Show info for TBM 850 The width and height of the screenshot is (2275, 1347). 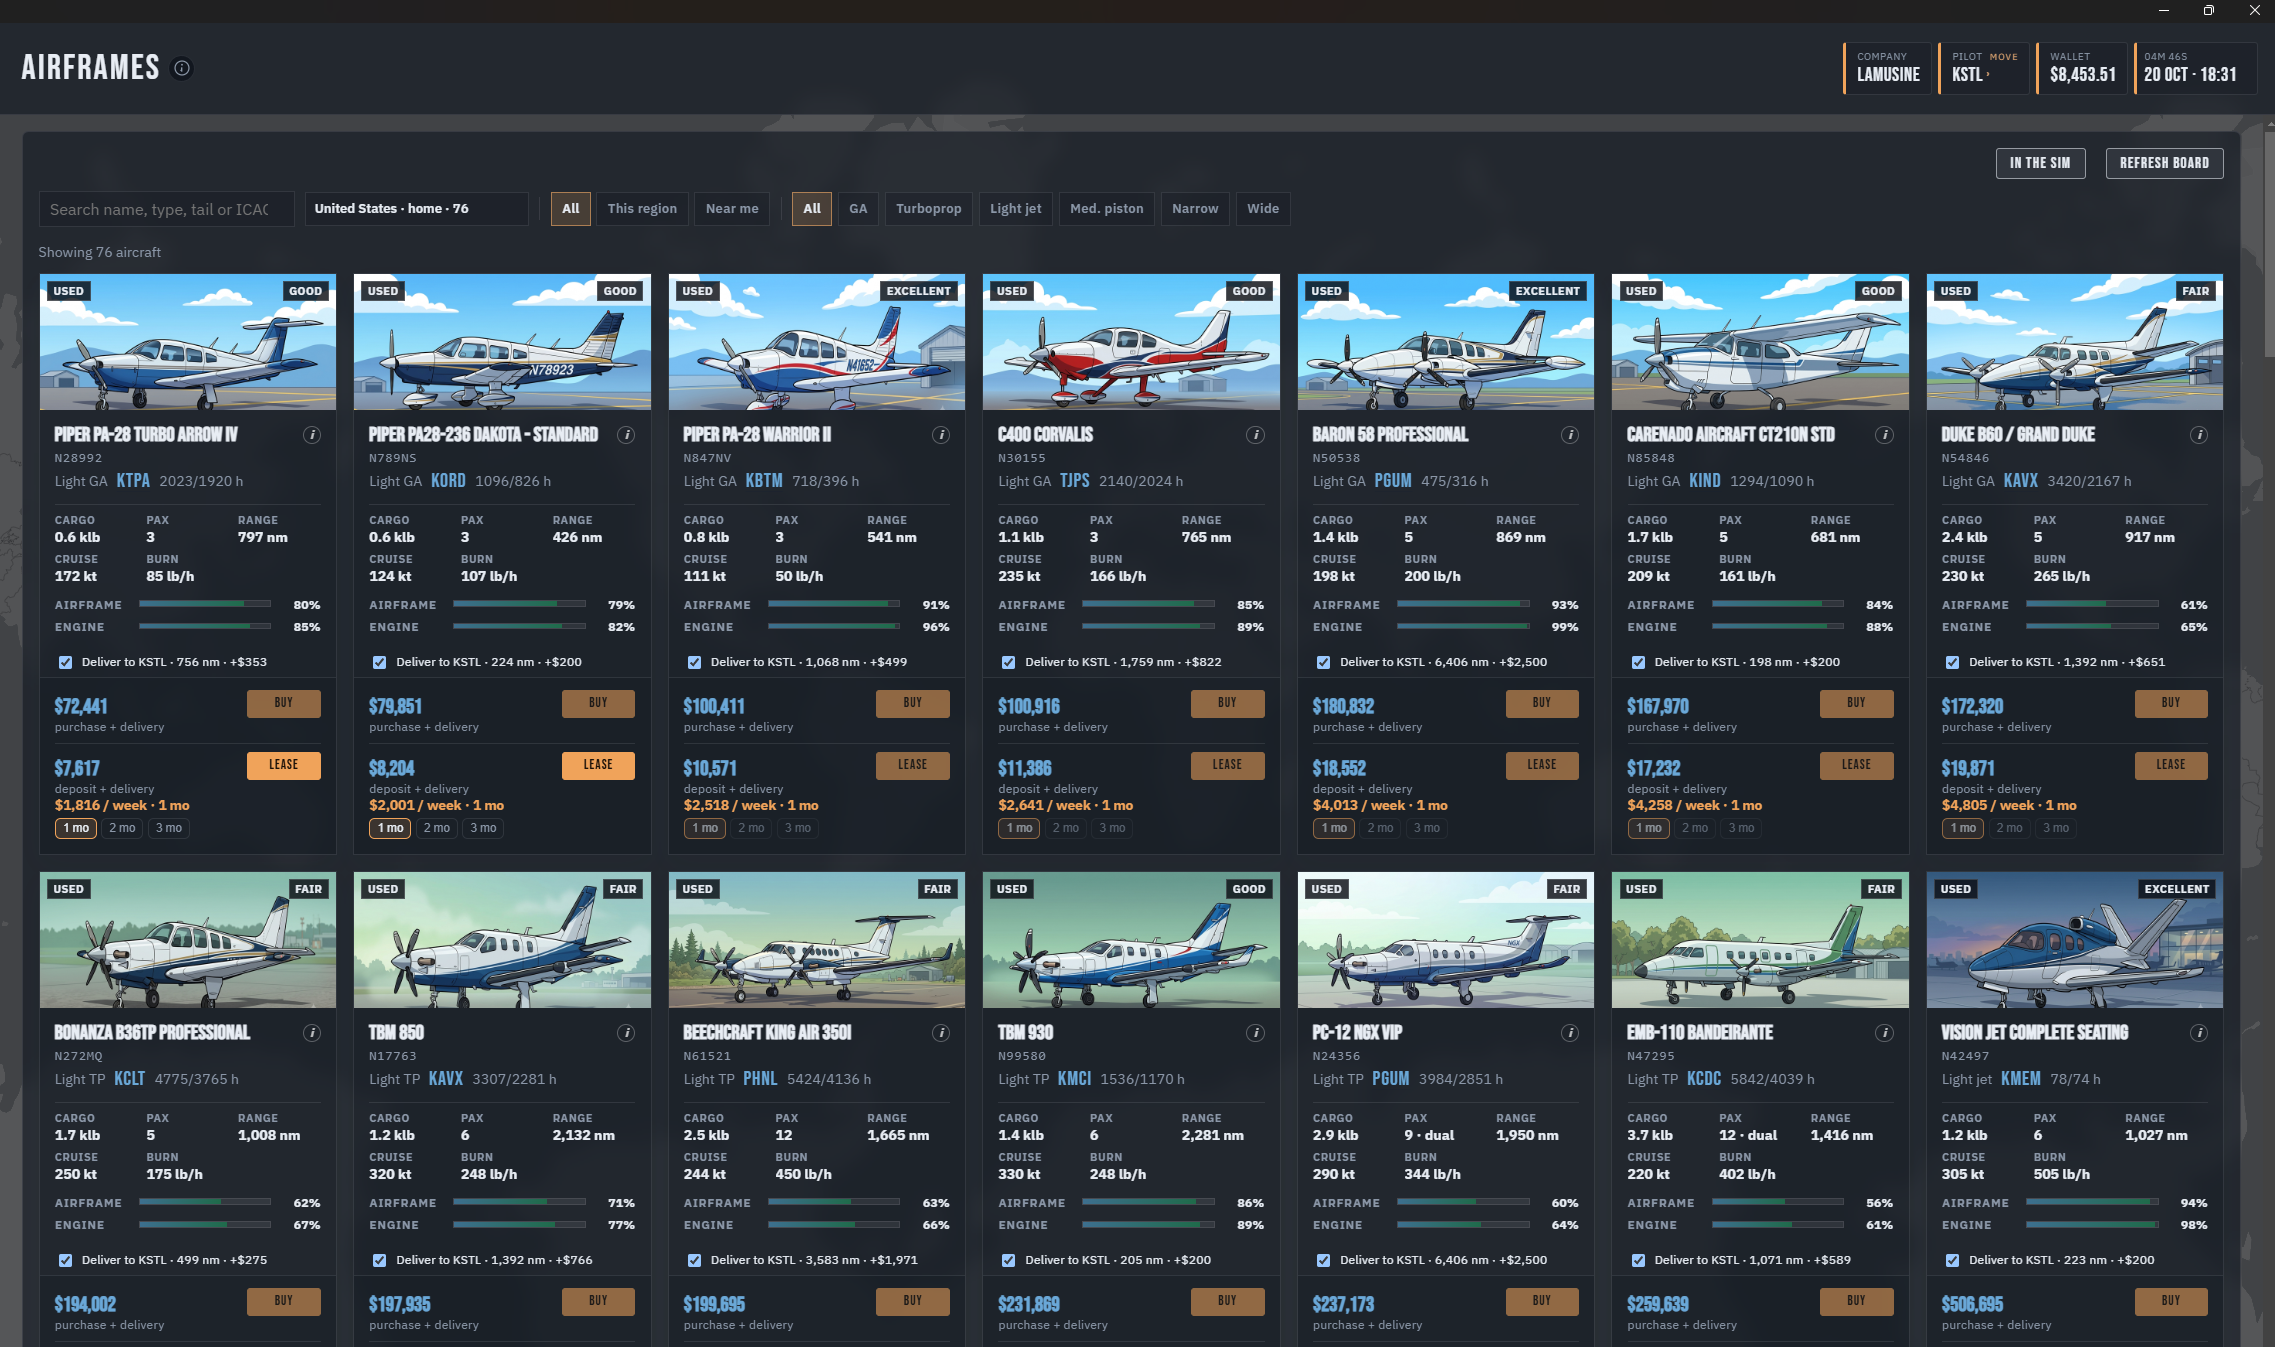[x=626, y=1033]
